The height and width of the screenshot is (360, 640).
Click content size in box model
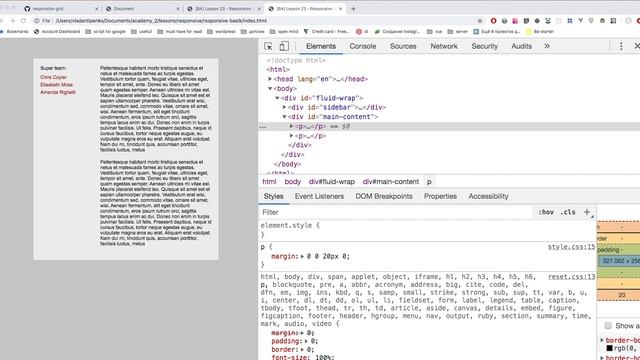(621, 261)
